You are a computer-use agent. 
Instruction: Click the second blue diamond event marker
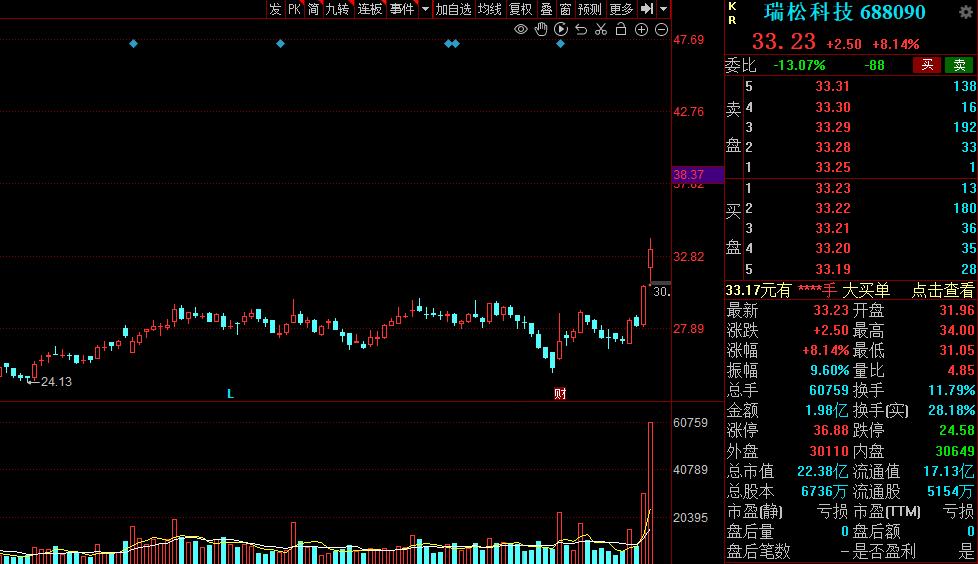(281, 44)
